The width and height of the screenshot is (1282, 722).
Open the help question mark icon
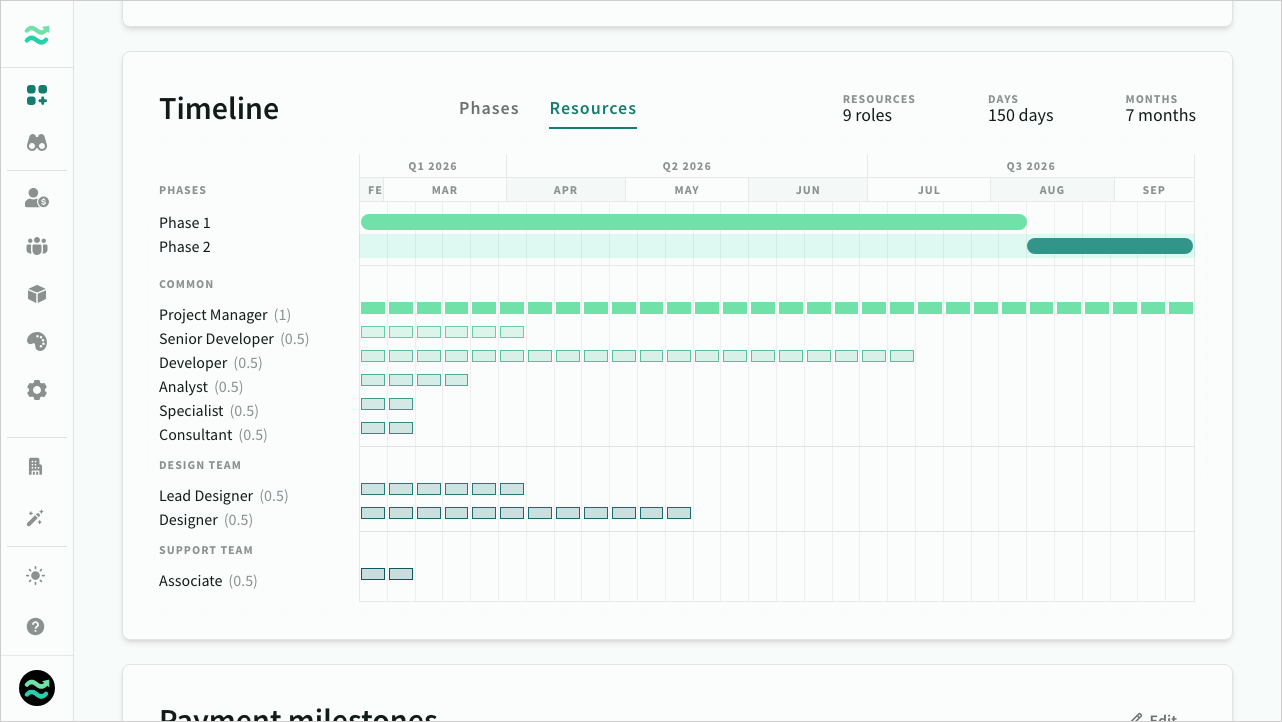(37, 627)
